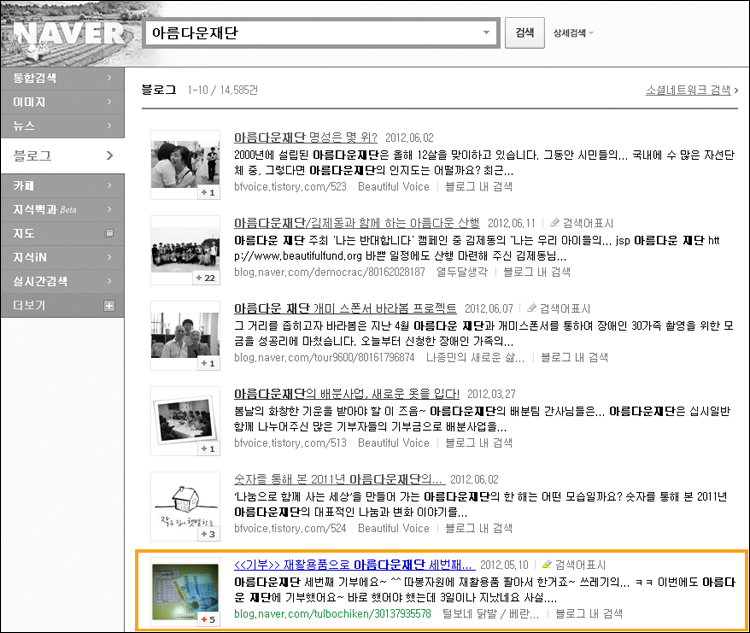This screenshot has height=633, width=750.
Task: Click 블로그 내 검색 on the 숫자를 통해 본 result
Action: pyautogui.click(x=479, y=528)
